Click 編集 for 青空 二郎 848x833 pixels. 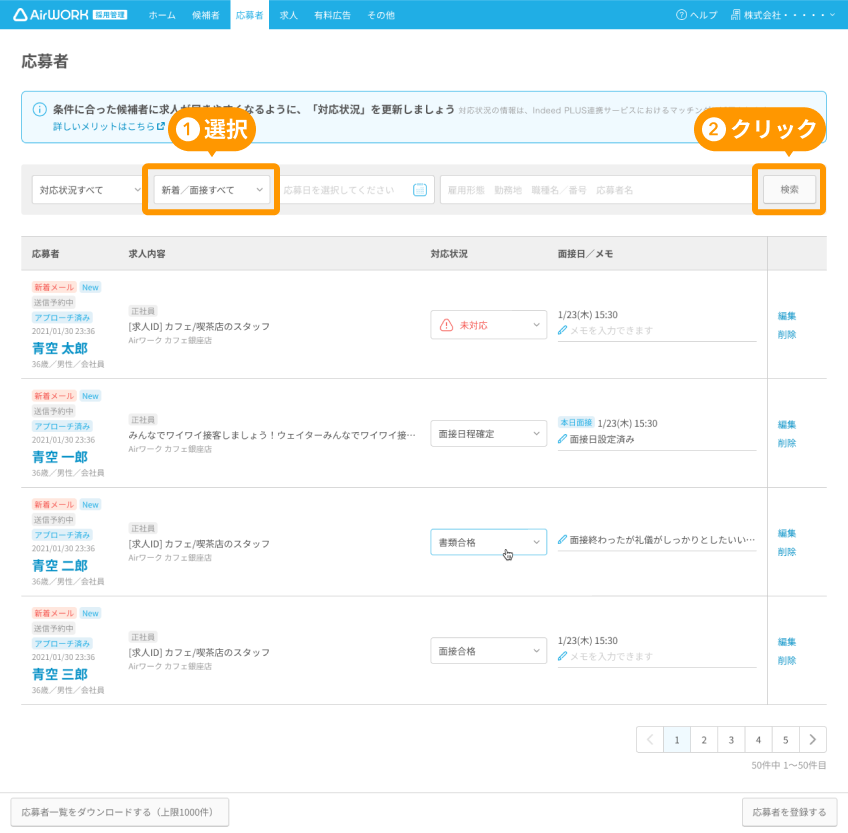[x=786, y=533]
